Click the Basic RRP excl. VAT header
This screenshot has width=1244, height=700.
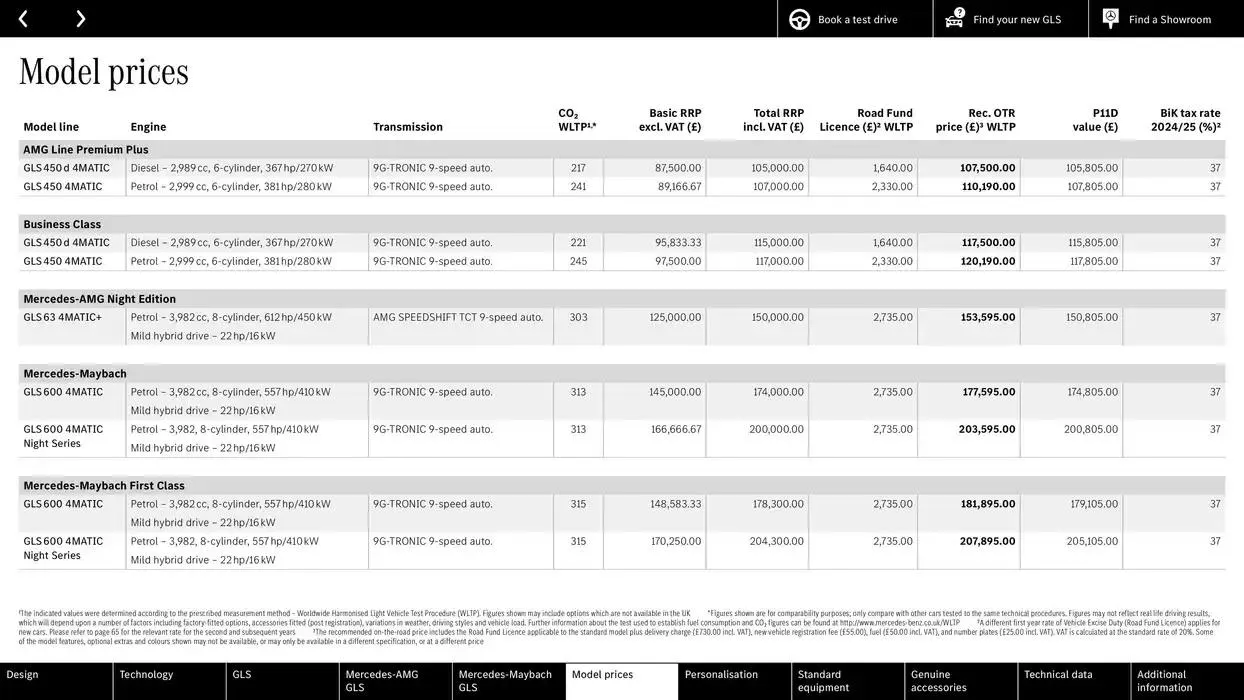[670, 120]
